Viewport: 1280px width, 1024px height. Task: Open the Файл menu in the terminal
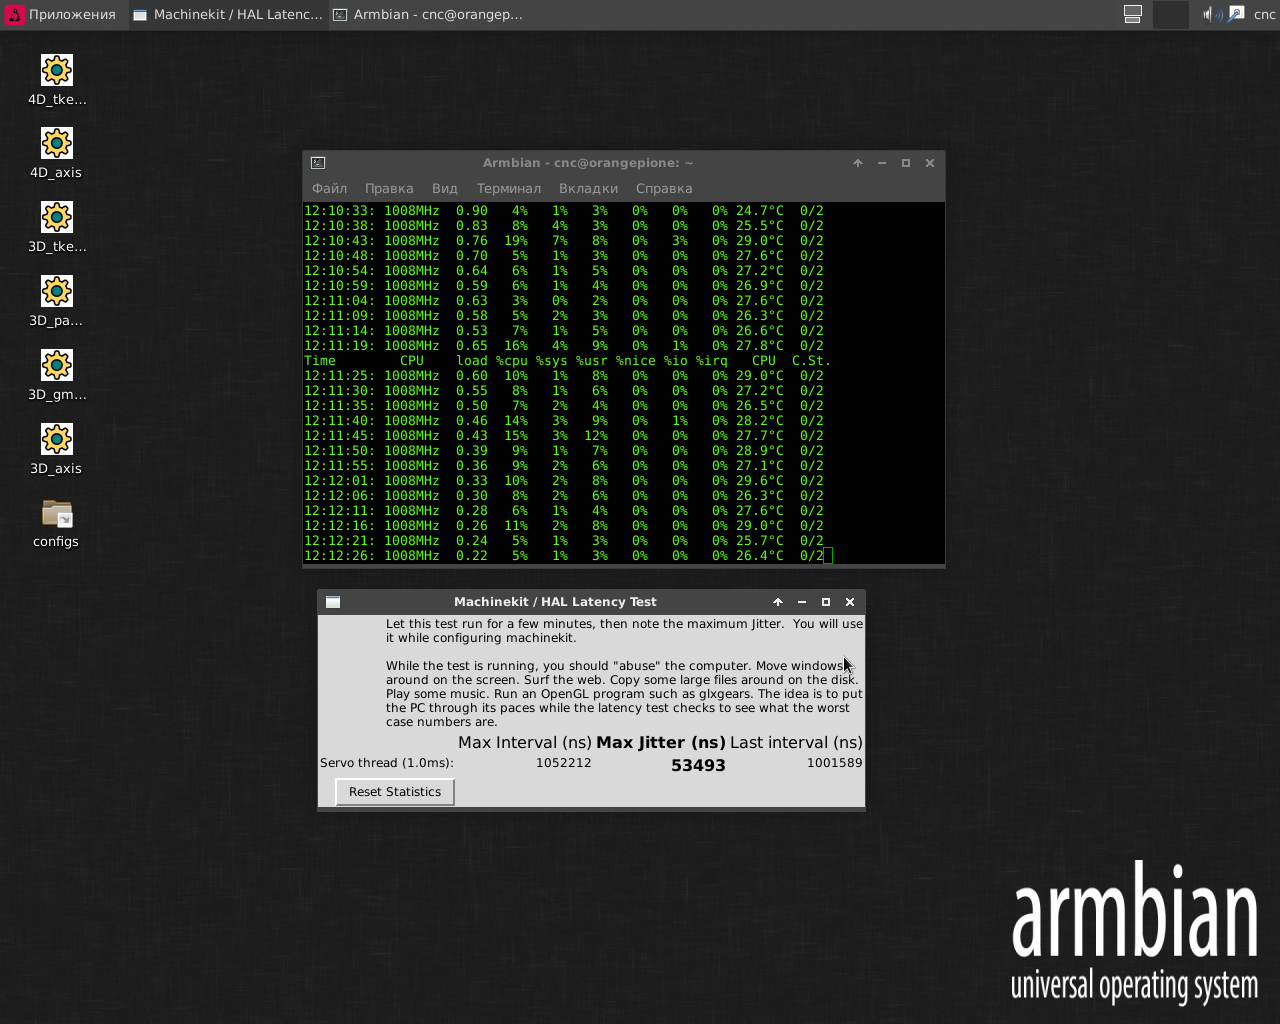tap(329, 188)
